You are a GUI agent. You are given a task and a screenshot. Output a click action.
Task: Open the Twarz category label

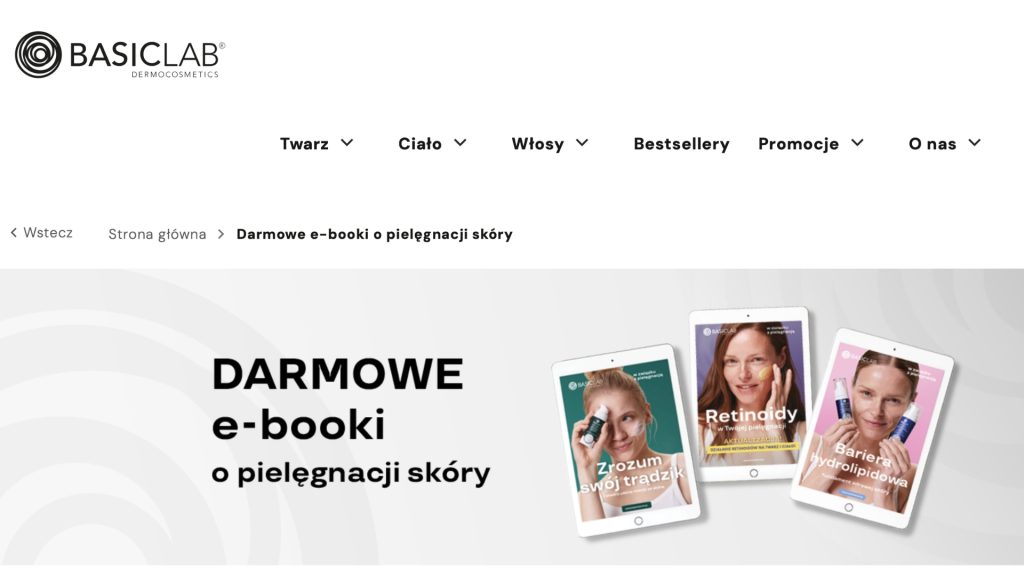(x=304, y=144)
